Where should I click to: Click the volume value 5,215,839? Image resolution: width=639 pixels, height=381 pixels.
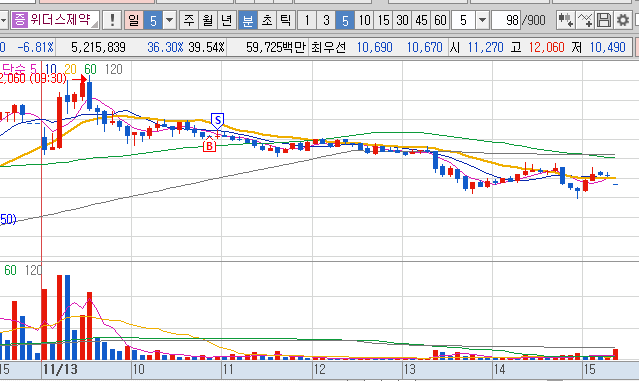(x=98, y=48)
